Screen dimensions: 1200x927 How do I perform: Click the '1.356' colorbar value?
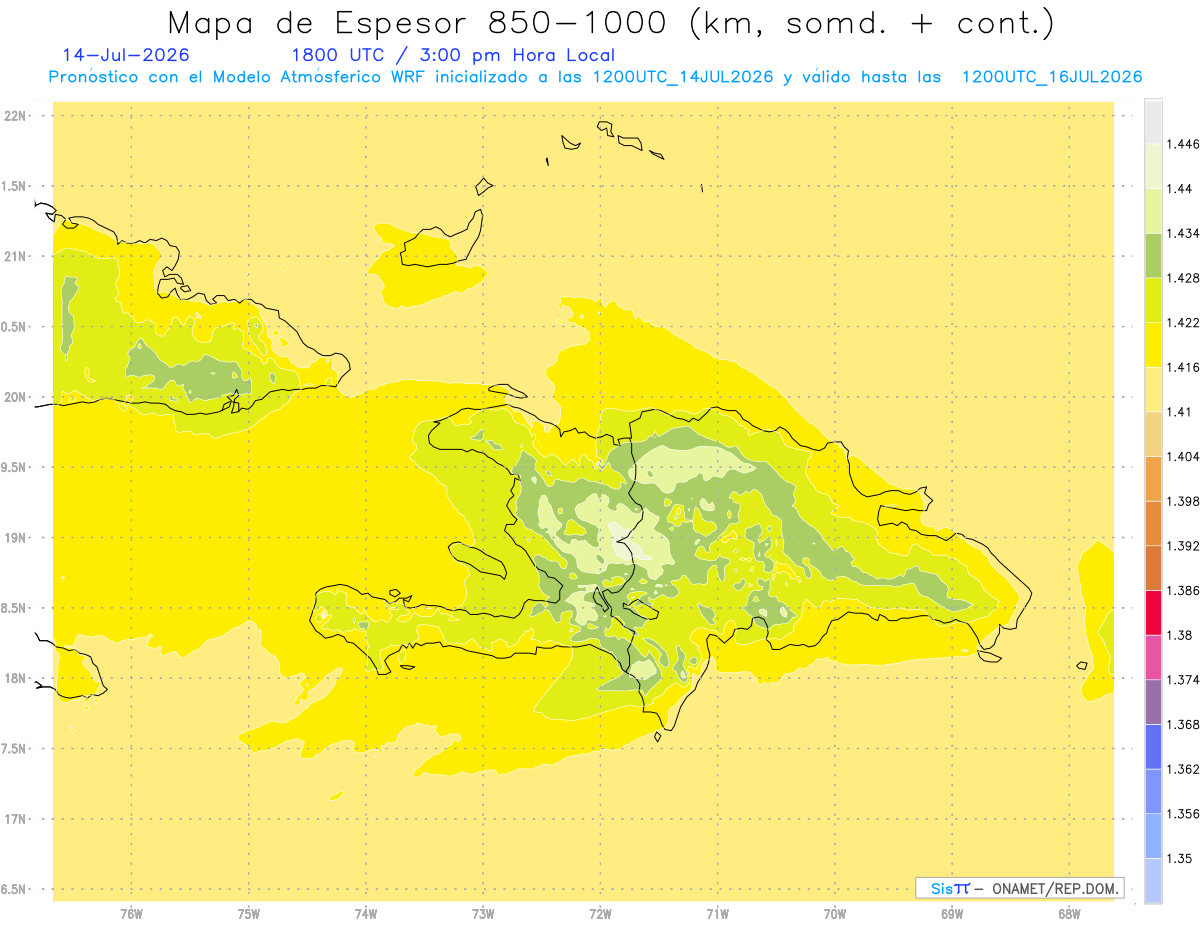(x=1182, y=814)
